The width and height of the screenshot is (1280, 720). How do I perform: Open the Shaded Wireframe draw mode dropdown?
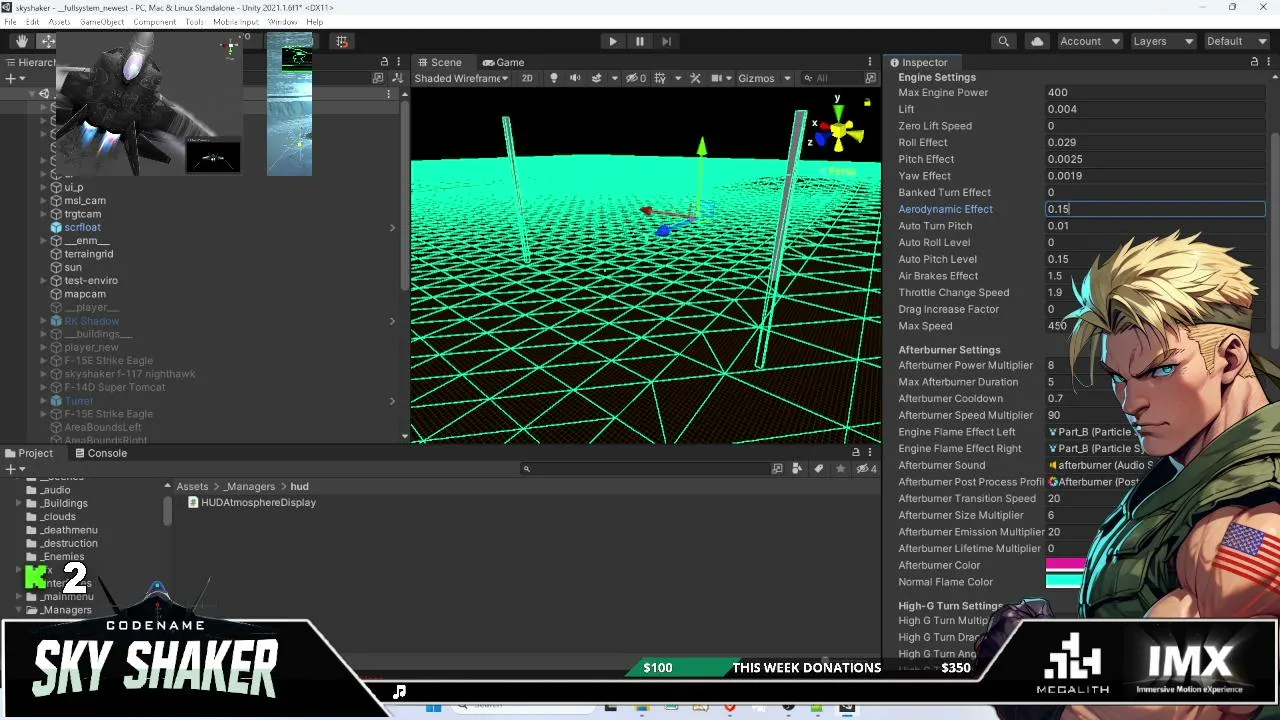pos(461,78)
